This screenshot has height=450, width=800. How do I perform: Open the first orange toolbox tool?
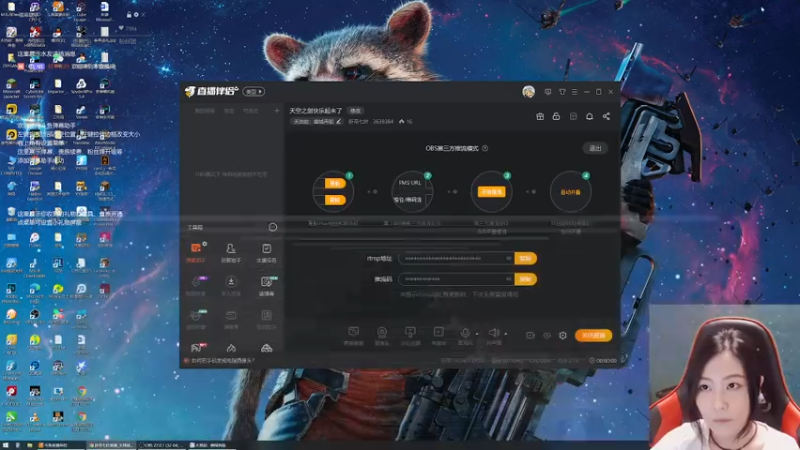point(196,253)
